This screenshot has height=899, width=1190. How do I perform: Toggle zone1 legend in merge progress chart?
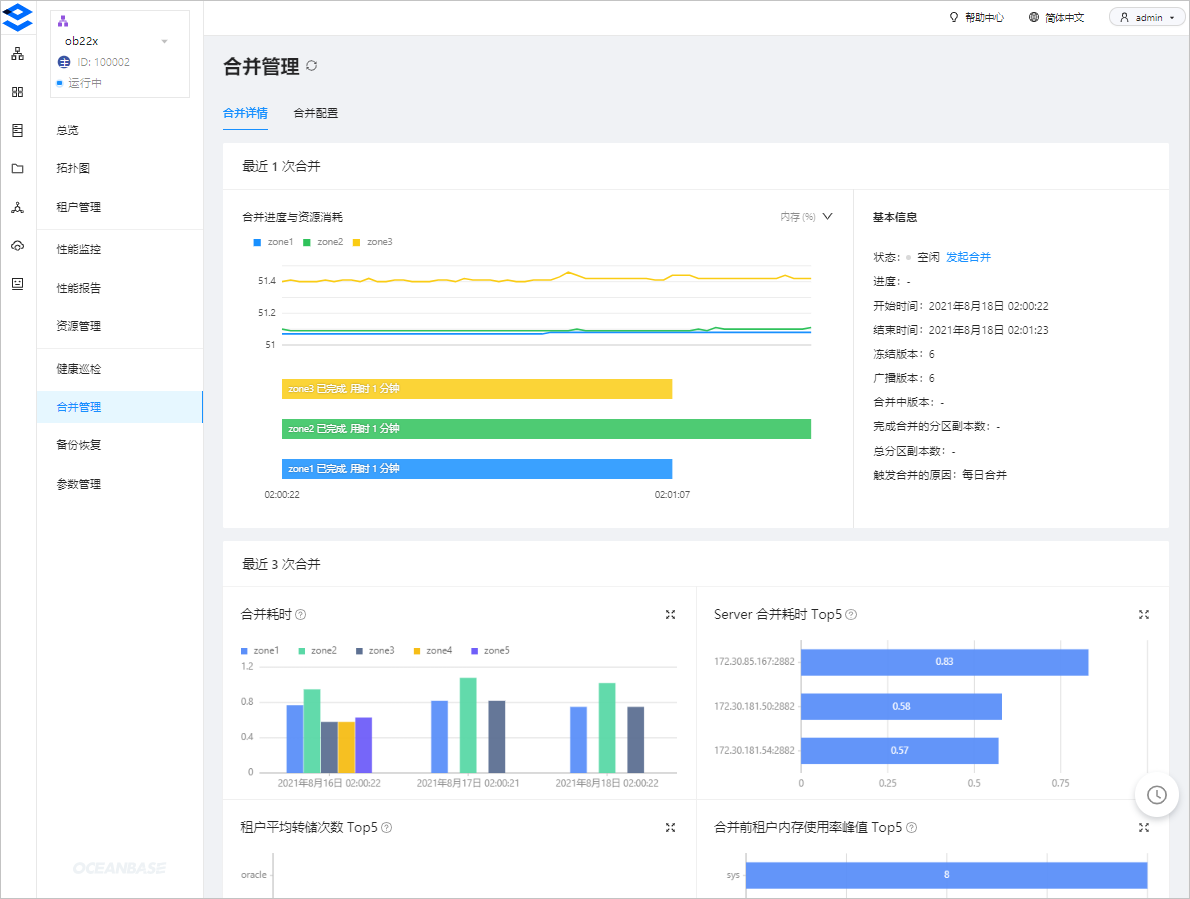coord(273,242)
